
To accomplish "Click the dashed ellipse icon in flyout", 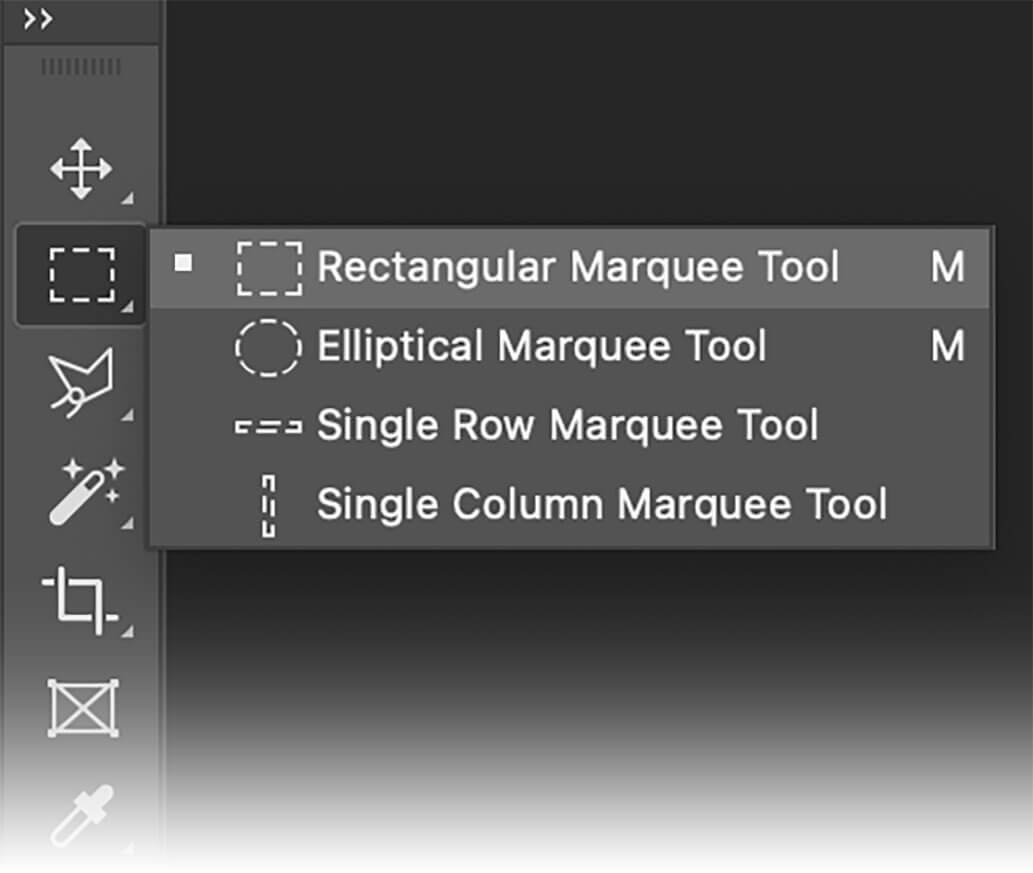I will pyautogui.click(x=267, y=347).
